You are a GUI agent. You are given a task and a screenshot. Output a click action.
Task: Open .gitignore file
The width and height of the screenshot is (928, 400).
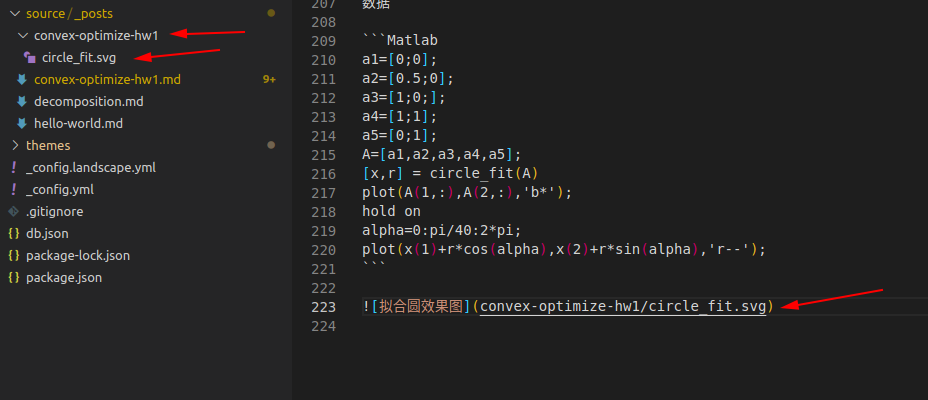54,211
